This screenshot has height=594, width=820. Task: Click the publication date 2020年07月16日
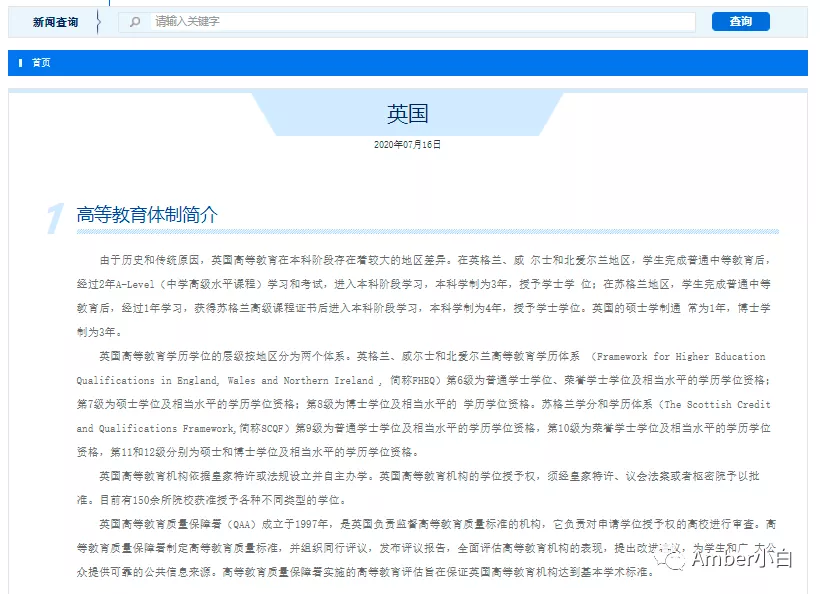(407, 145)
